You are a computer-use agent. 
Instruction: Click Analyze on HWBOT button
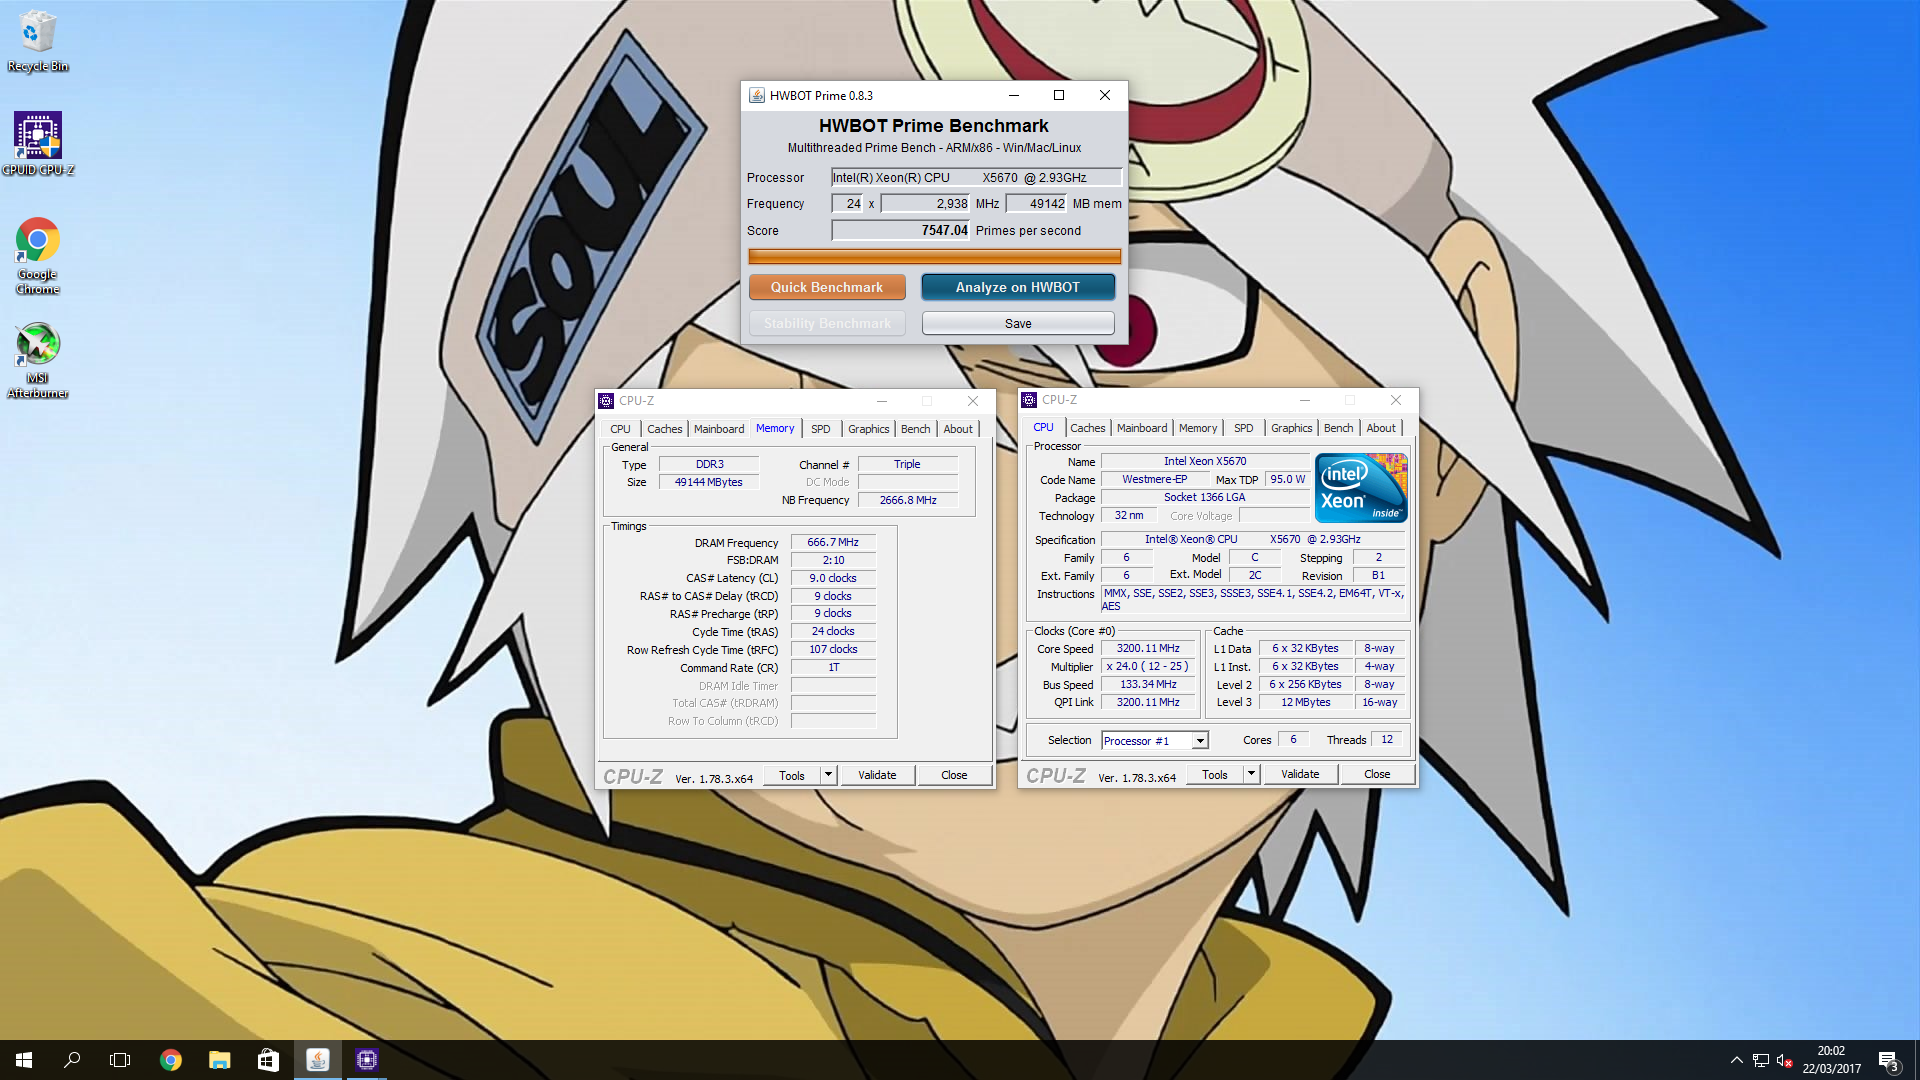tap(1018, 287)
